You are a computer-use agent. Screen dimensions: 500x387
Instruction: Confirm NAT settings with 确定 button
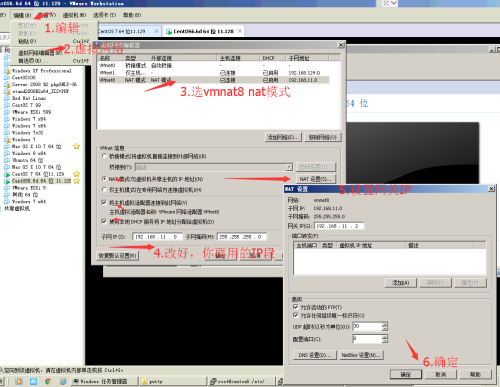pyautogui.click(x=406, y=374)
